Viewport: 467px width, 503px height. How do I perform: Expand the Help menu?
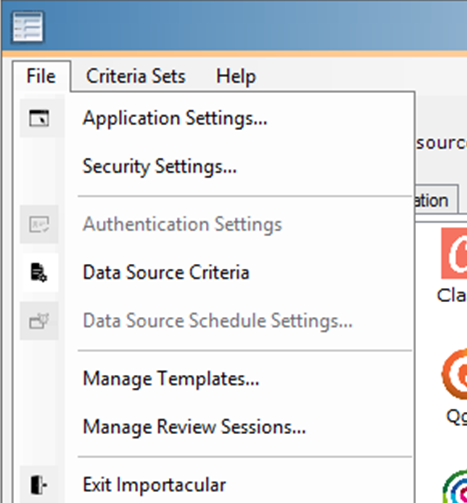pos(236,76)
